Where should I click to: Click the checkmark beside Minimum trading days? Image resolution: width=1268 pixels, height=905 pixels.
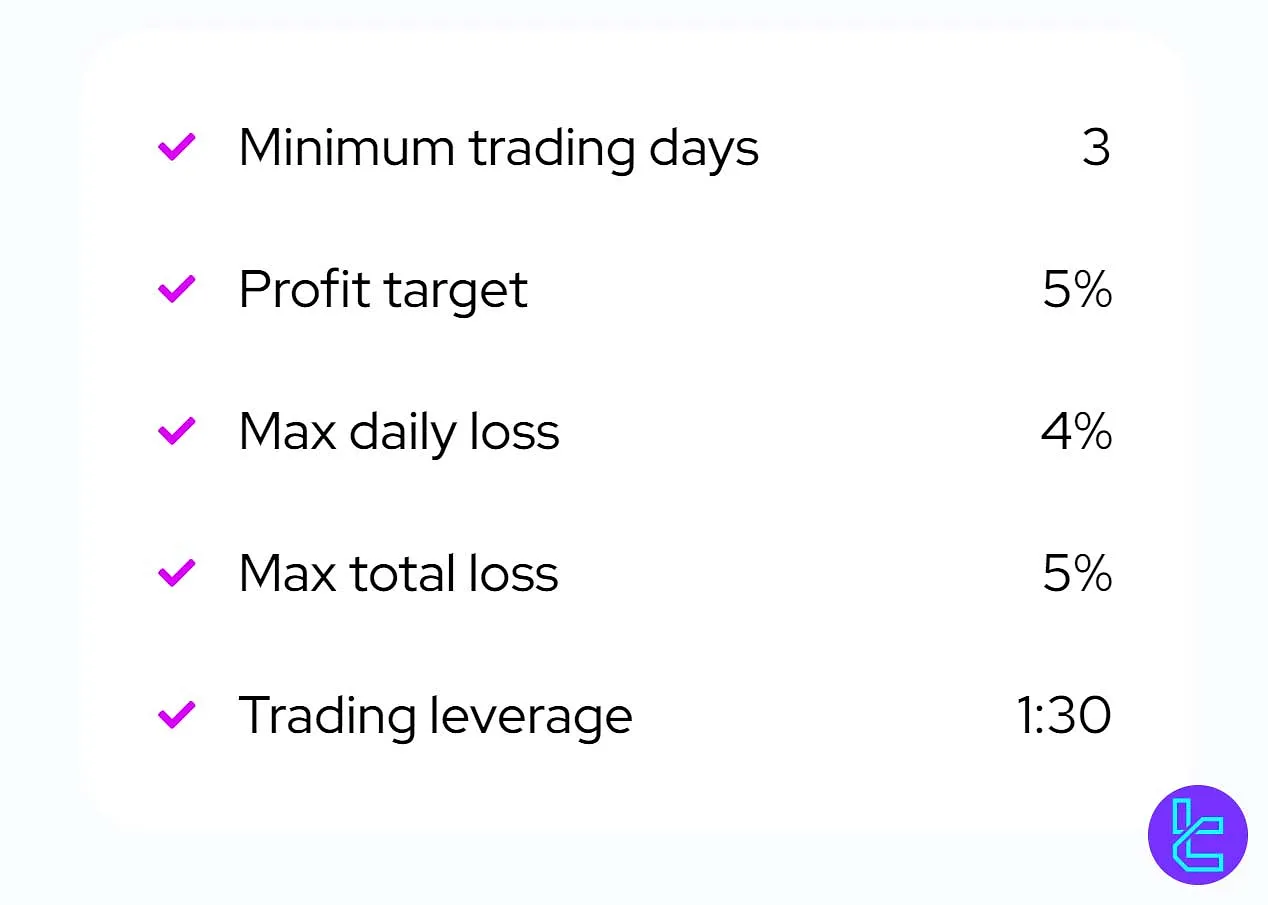coord(176,148)
